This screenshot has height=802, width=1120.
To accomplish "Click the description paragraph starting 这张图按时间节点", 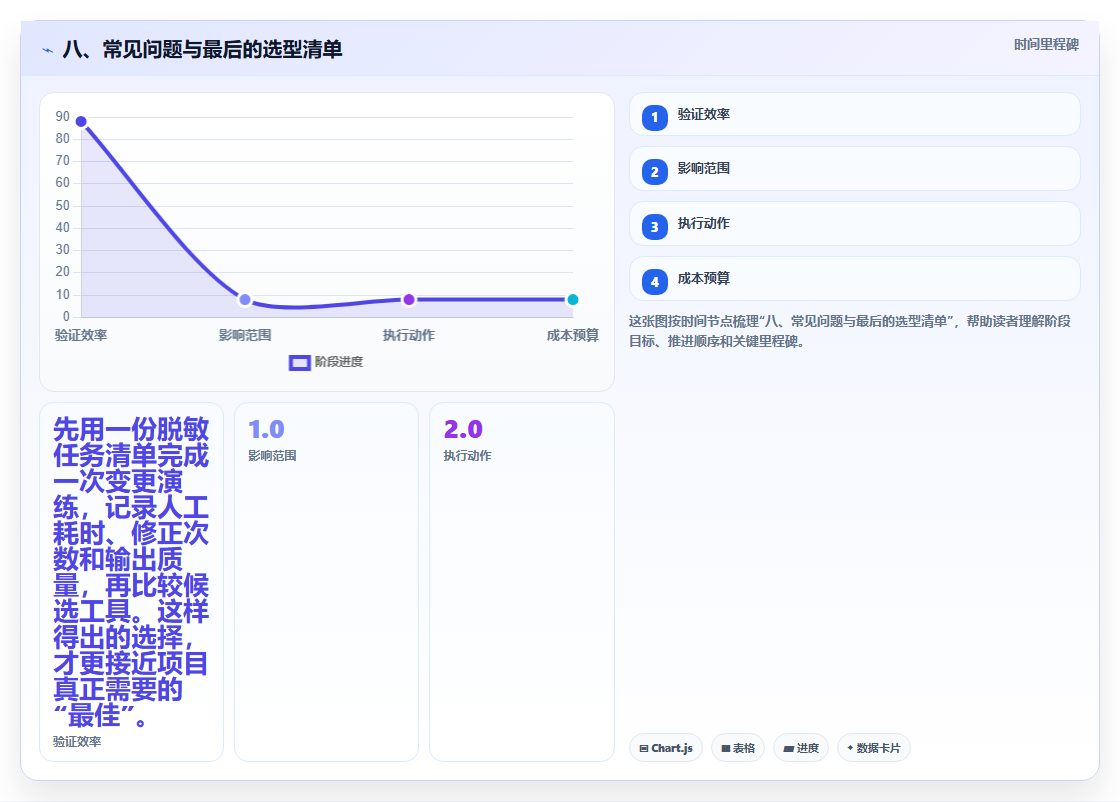I will coord(850,331).
